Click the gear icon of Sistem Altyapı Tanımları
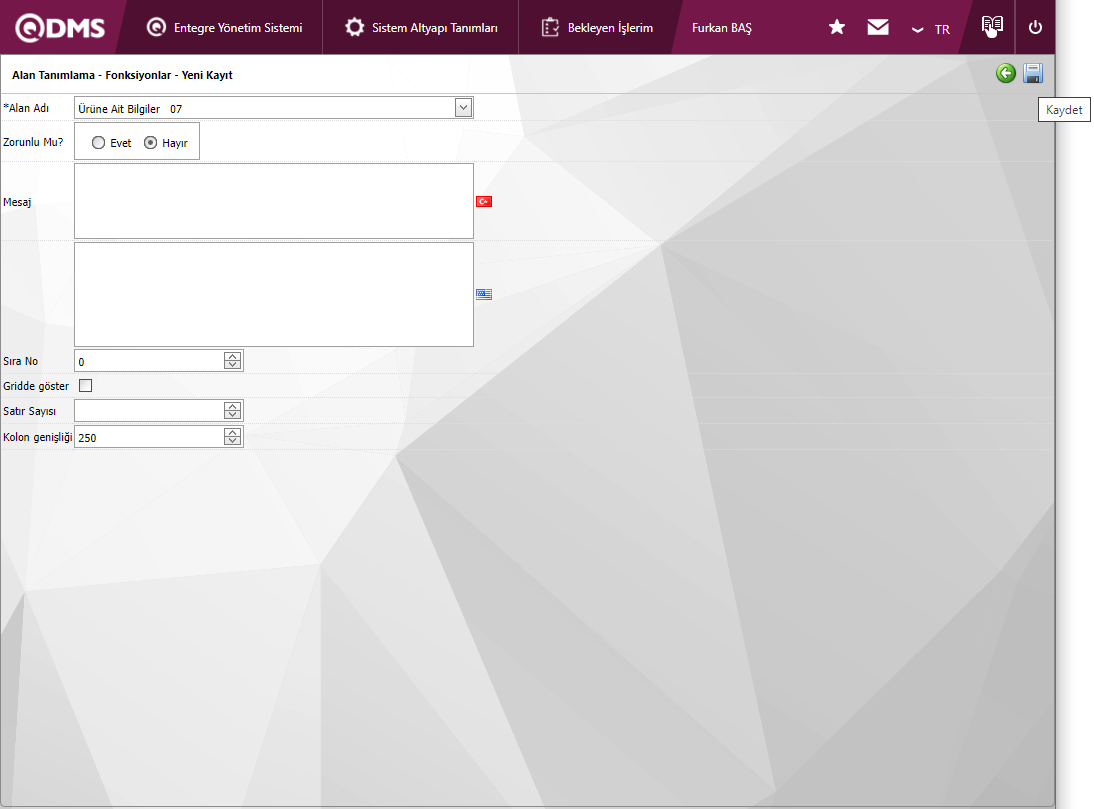 click(x=354, y=27)
